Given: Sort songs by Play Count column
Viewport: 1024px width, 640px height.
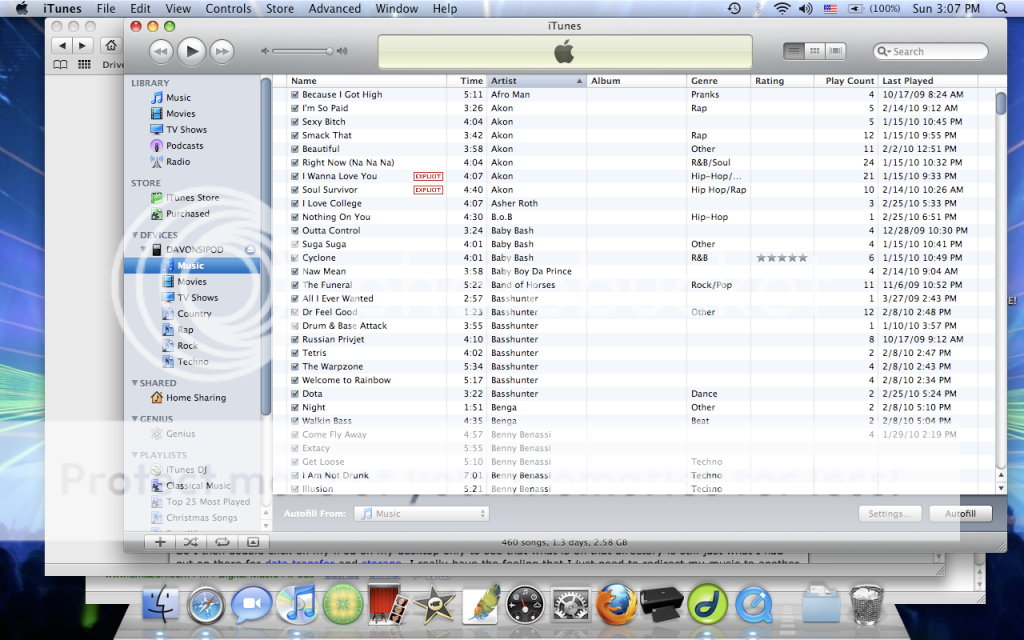Looking at the screenshot, I should coord(846,81).
